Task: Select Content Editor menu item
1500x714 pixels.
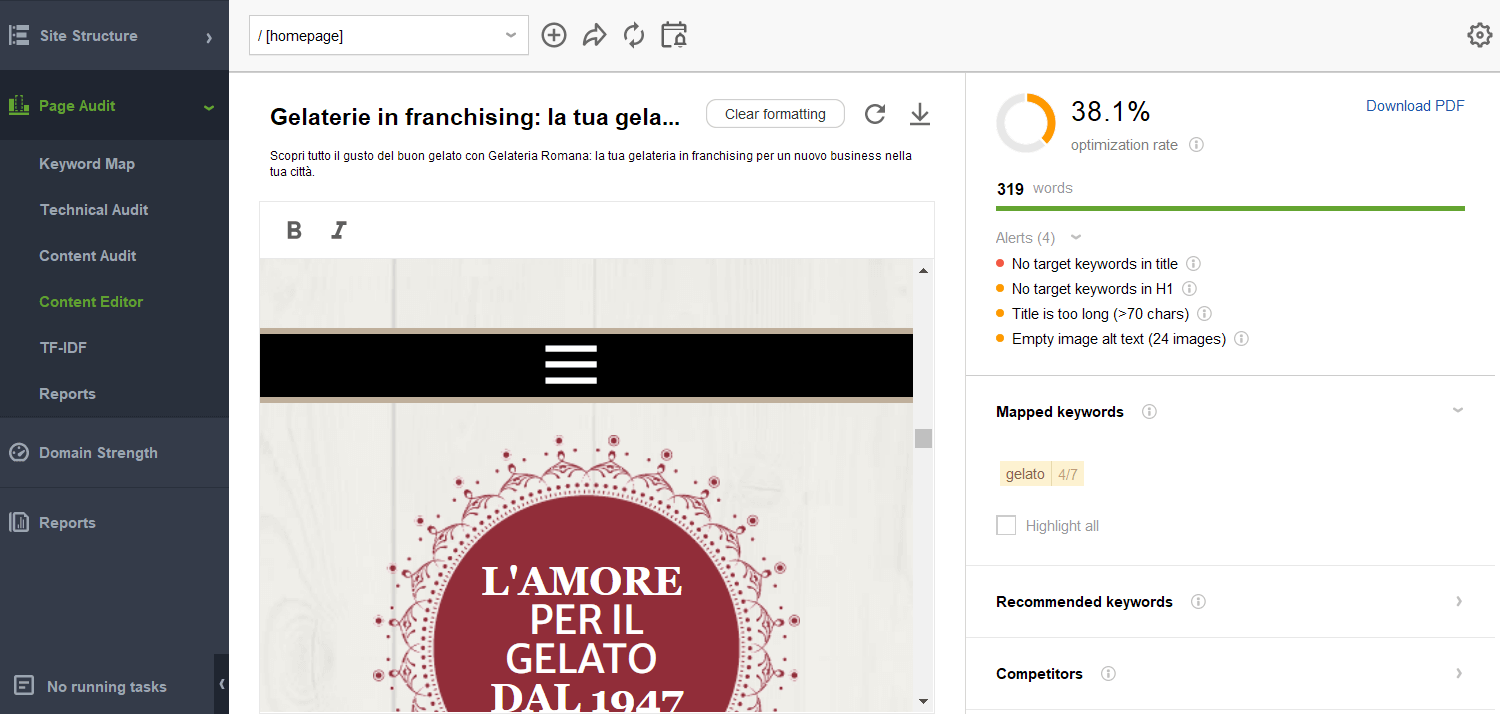Action: [91, 302]
